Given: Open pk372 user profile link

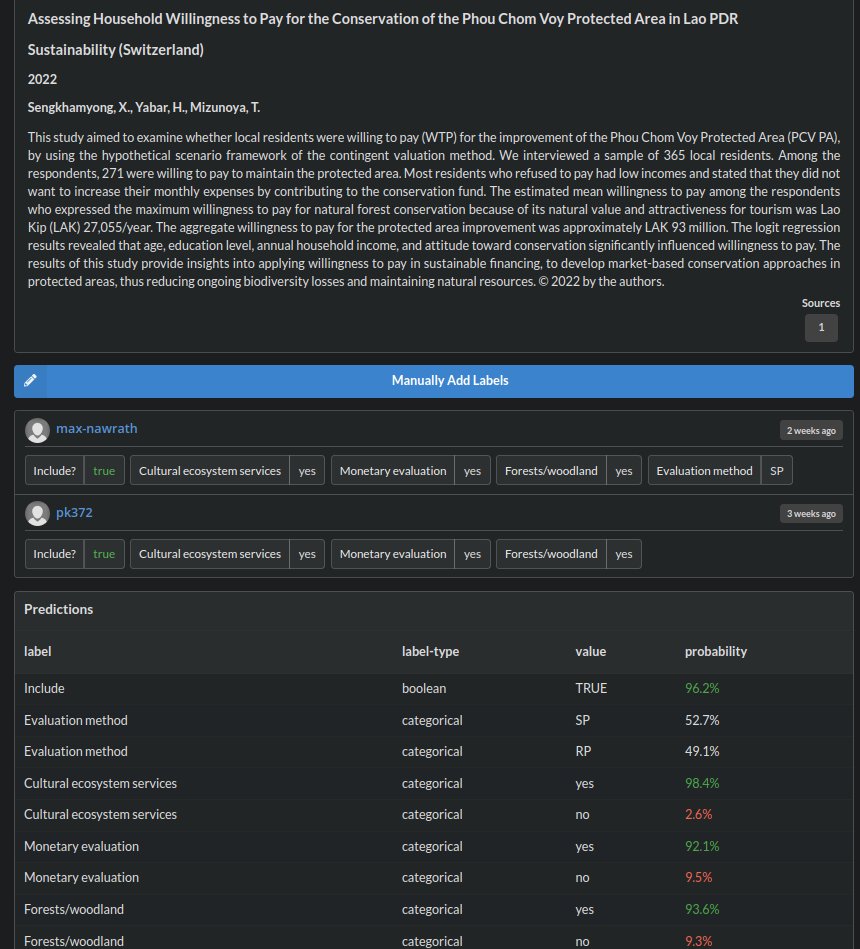Looking at the screenshot, I should click(74, 513).
